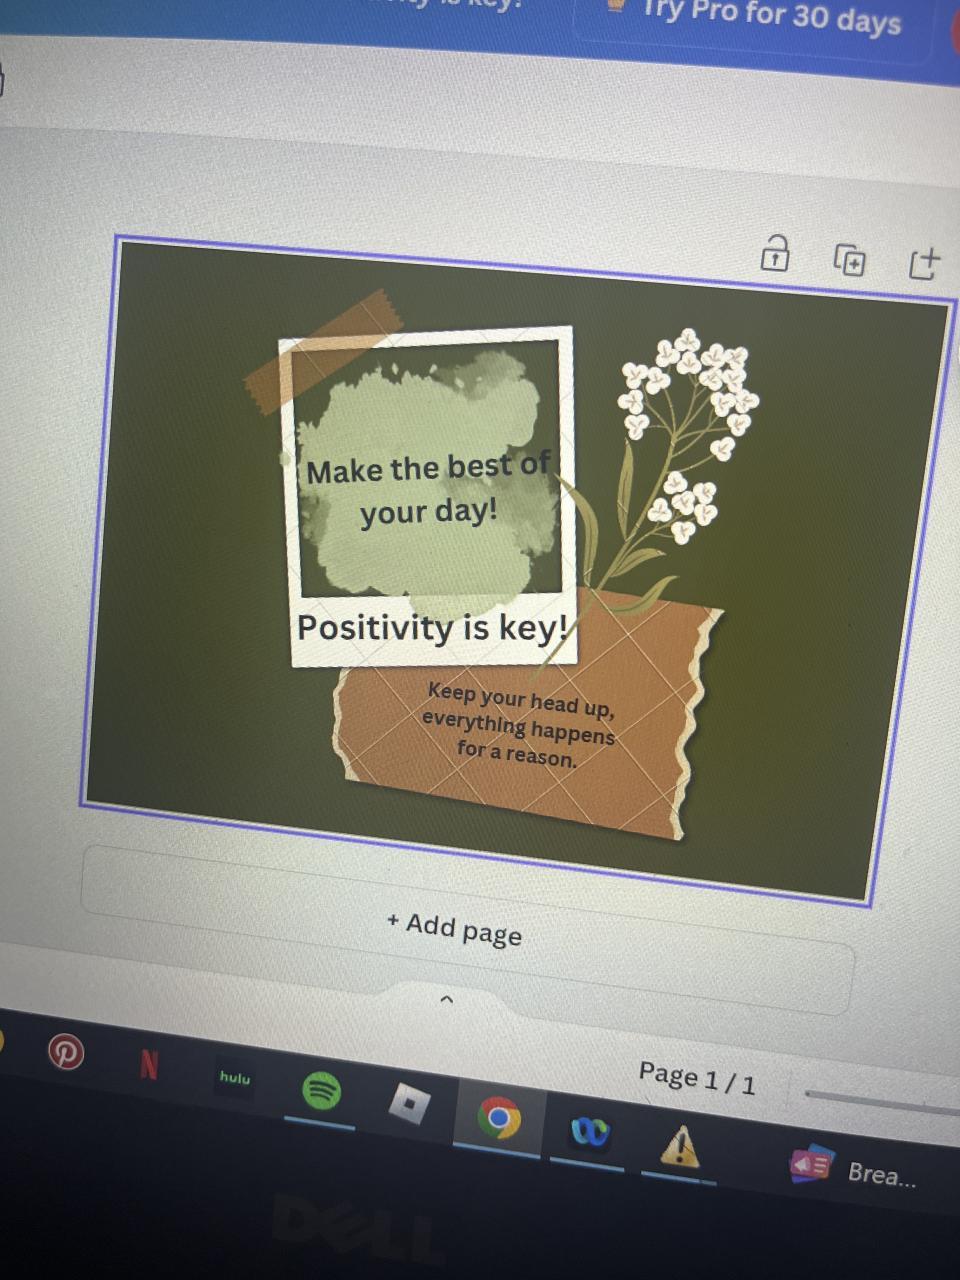Click the duplicate page icon

point(850,261)
